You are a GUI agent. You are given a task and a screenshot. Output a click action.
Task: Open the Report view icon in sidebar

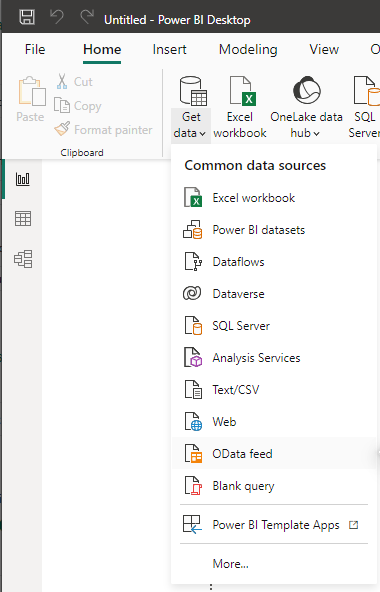coord(23,179)
